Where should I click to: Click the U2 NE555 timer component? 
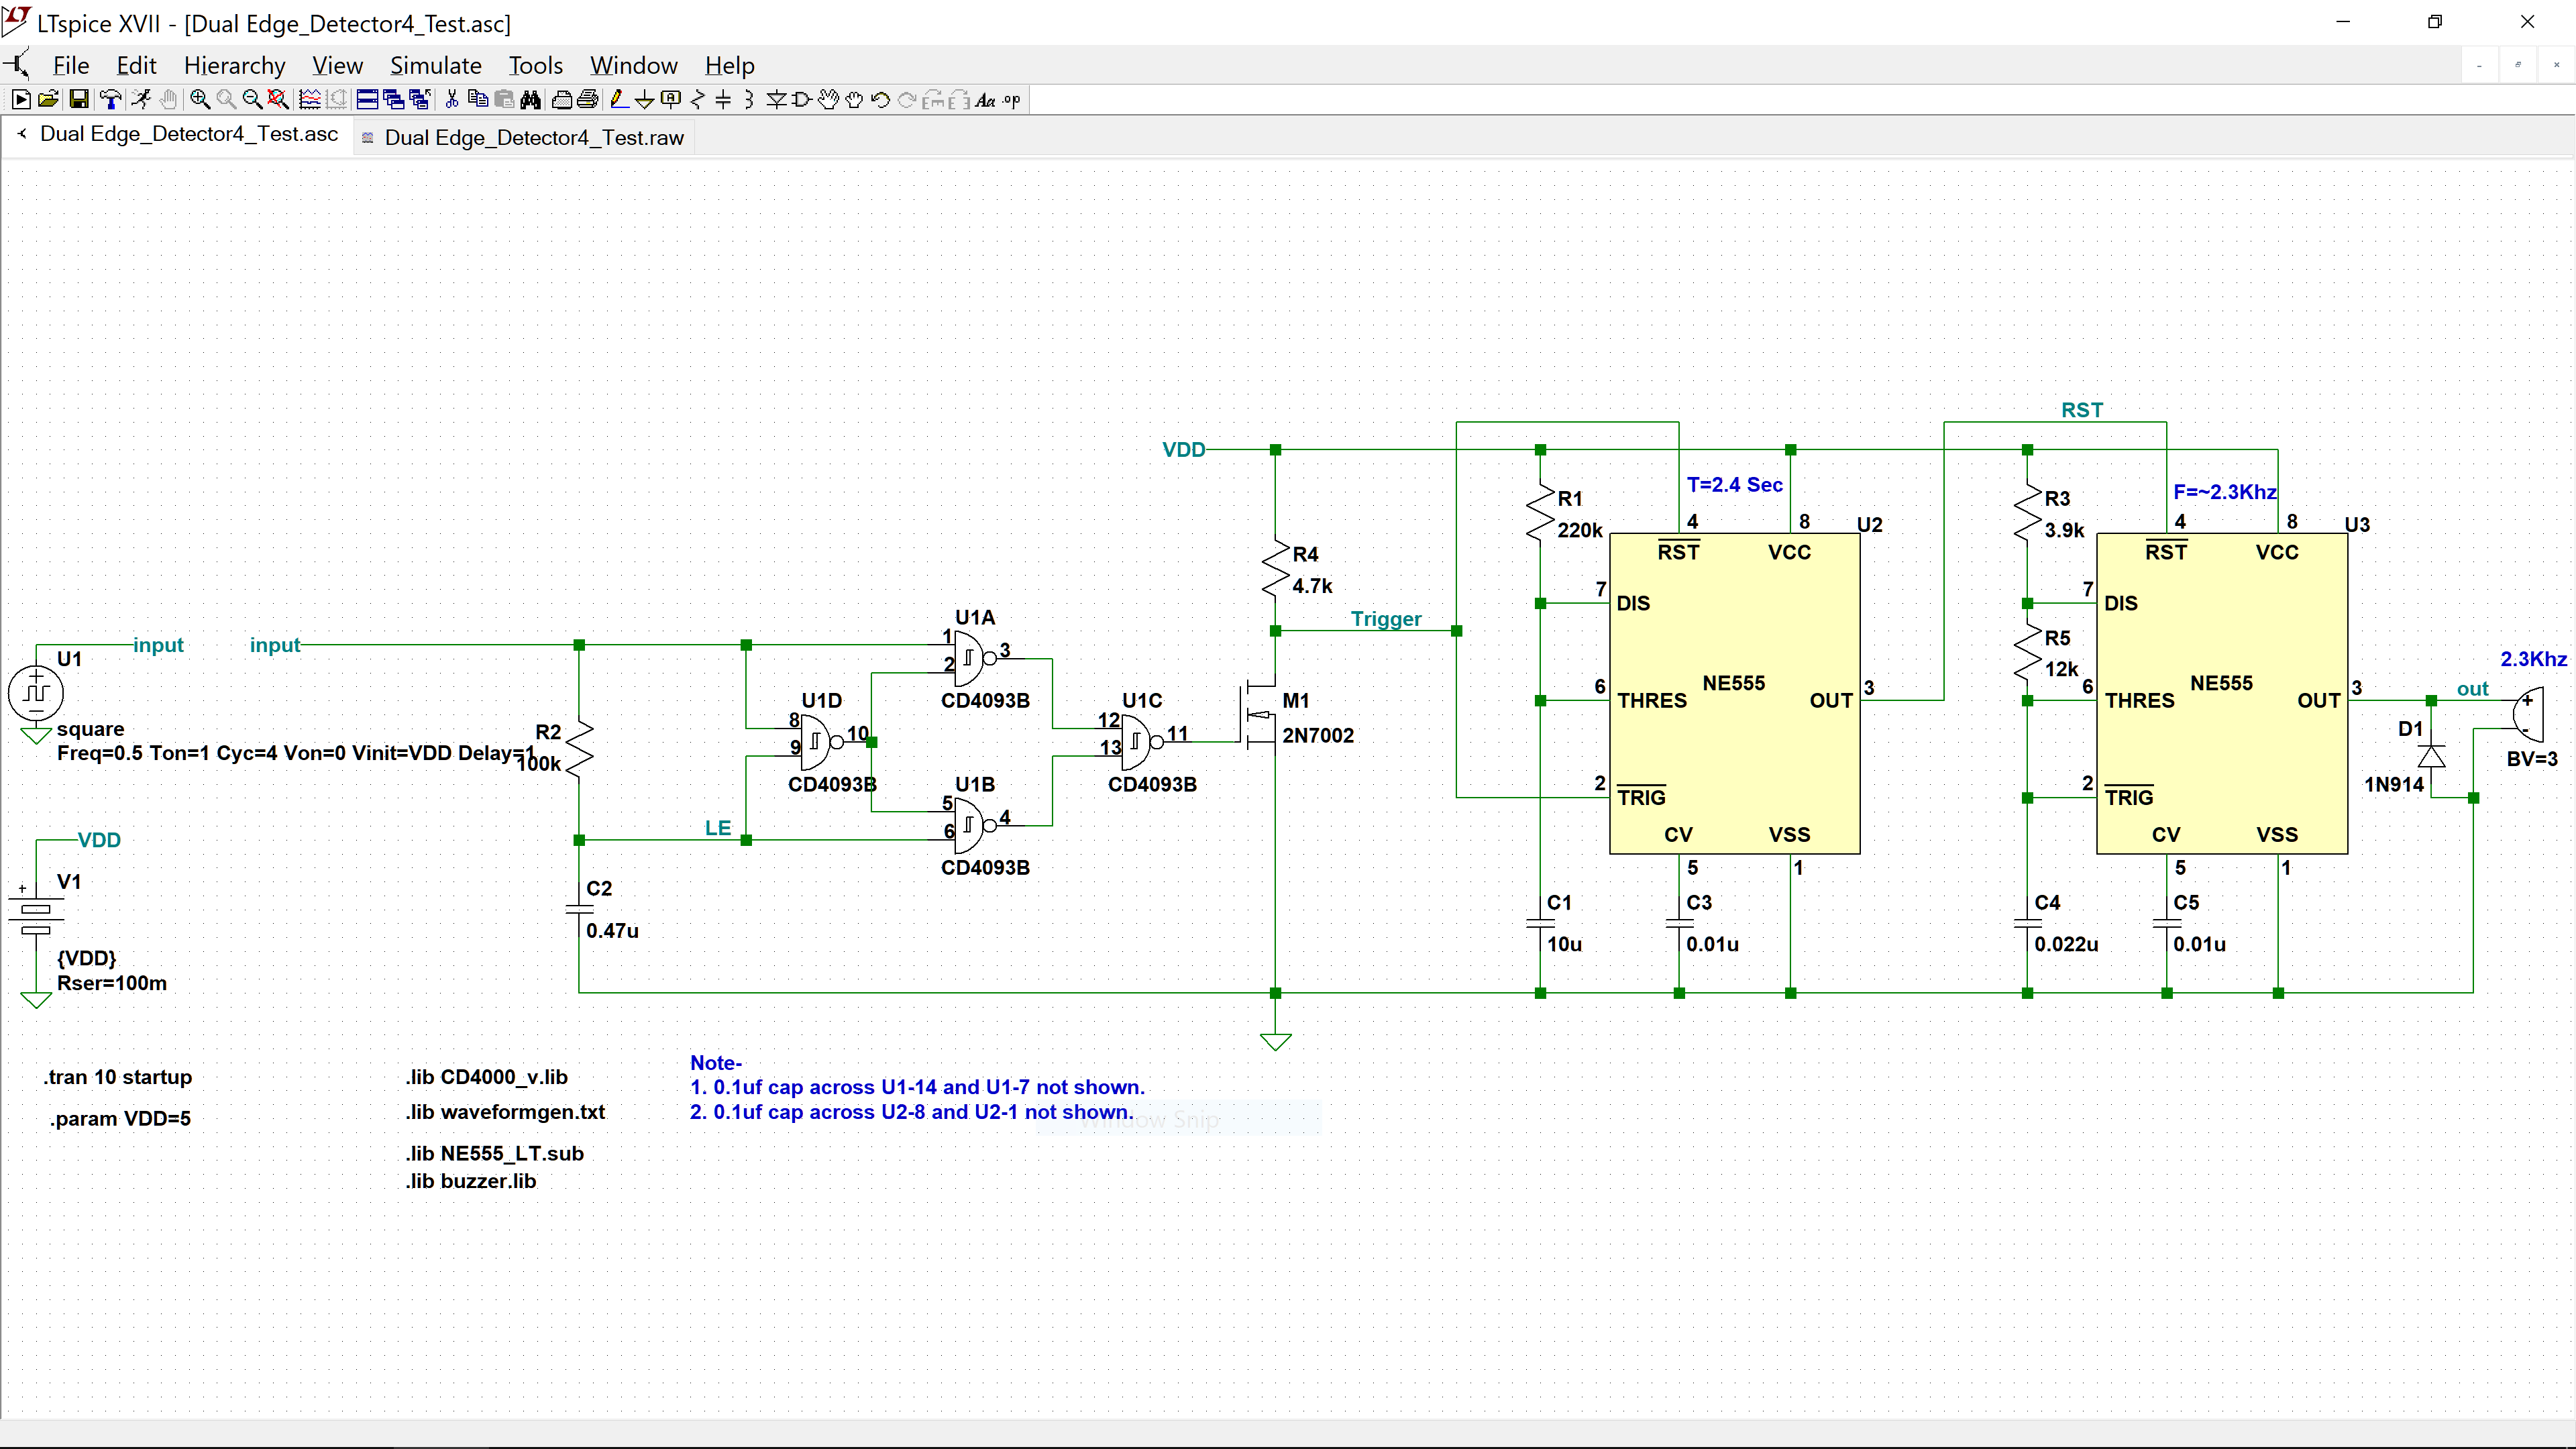(x=1734, y=693)
